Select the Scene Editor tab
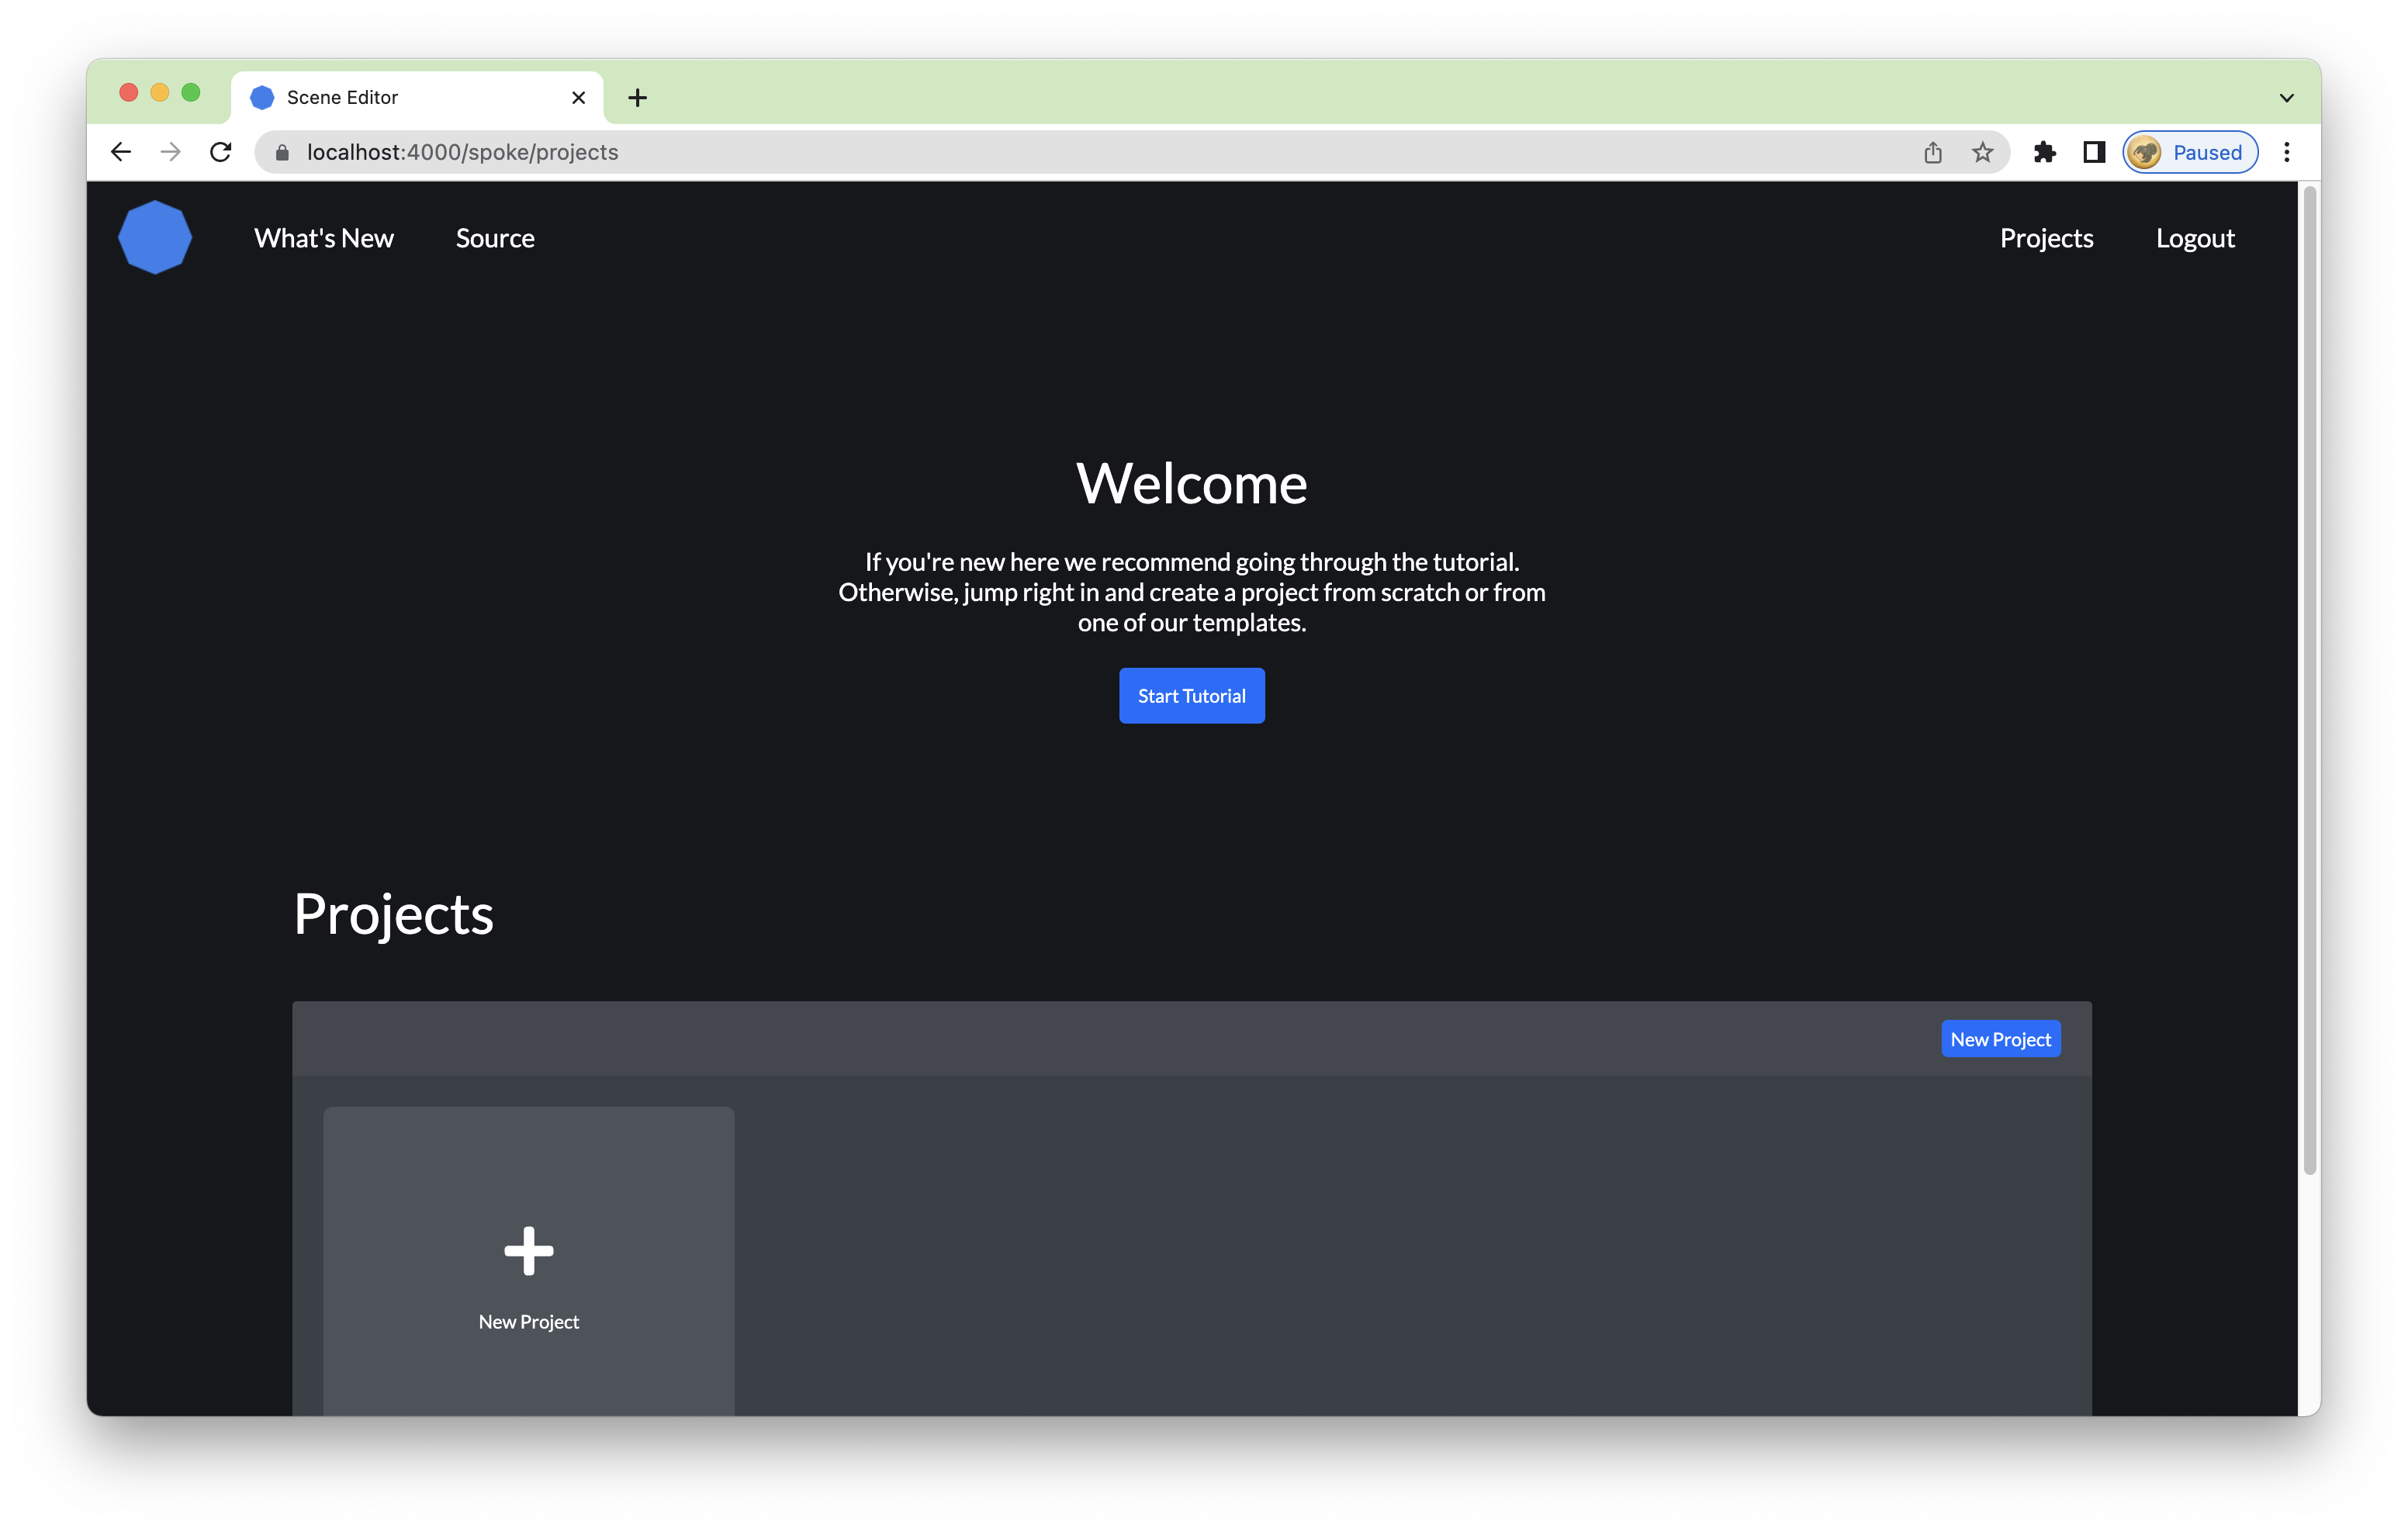 click(x=417, y=97)
